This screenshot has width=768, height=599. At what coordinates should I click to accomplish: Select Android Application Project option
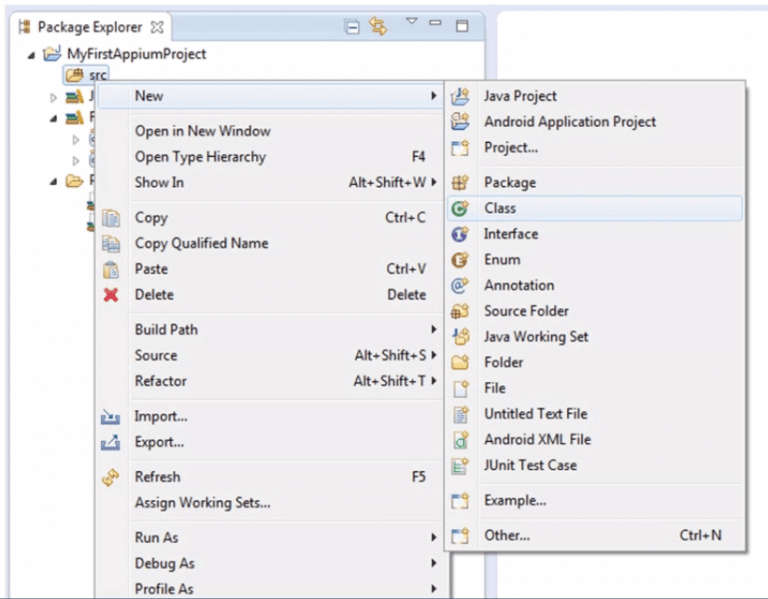tap(570, 122)
